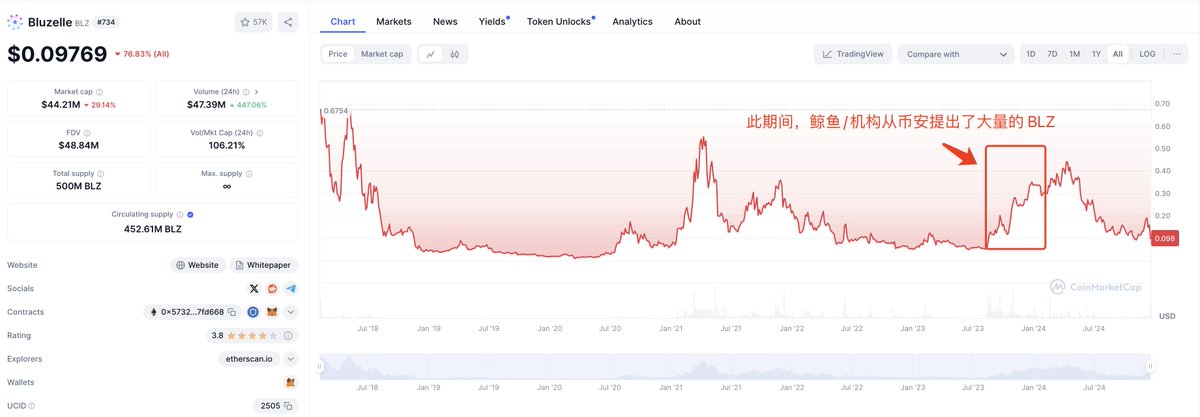The image size is (1200, 417).
Task: Click the chart overview range strip
Action: (x=735, y=366)
